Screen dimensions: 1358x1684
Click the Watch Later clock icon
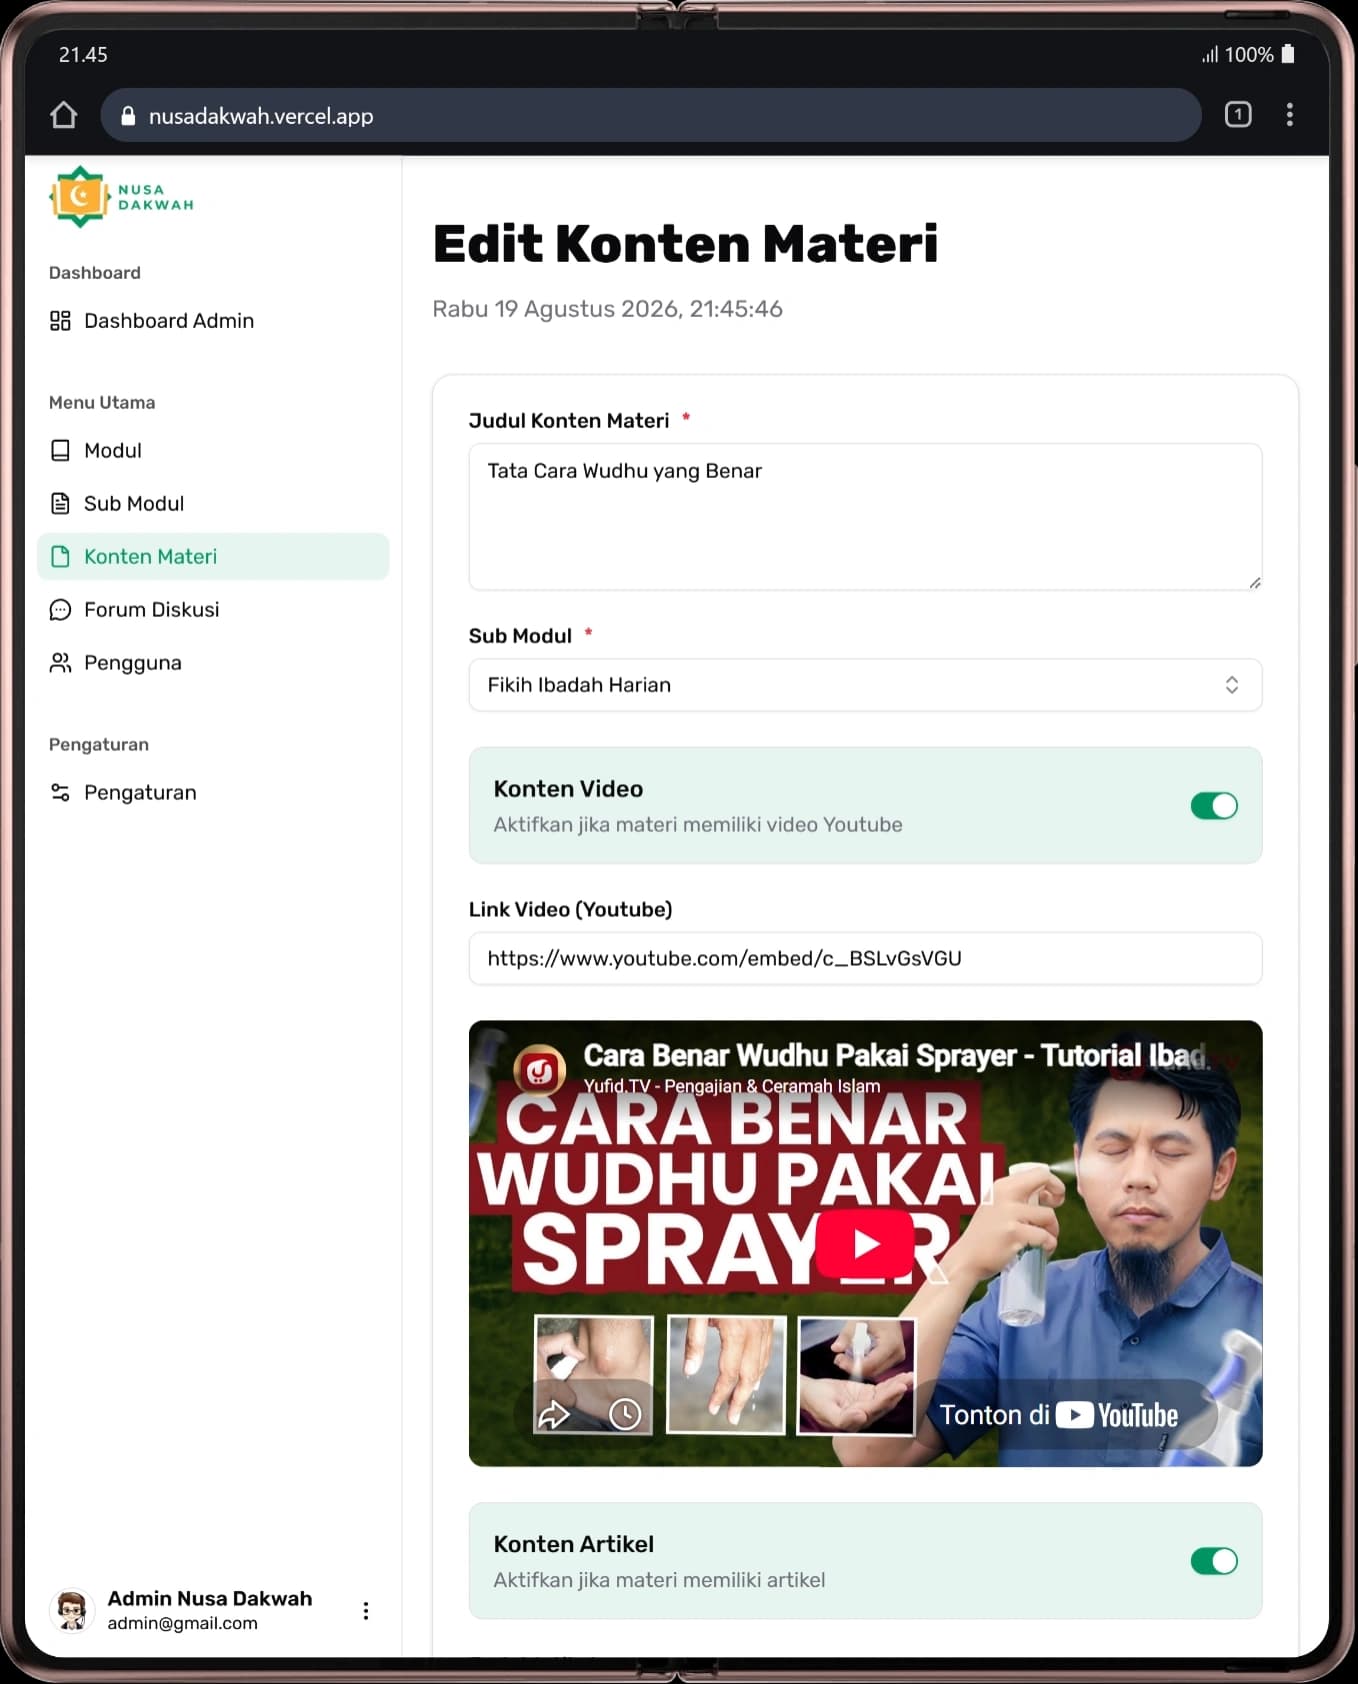(625, 1413)
